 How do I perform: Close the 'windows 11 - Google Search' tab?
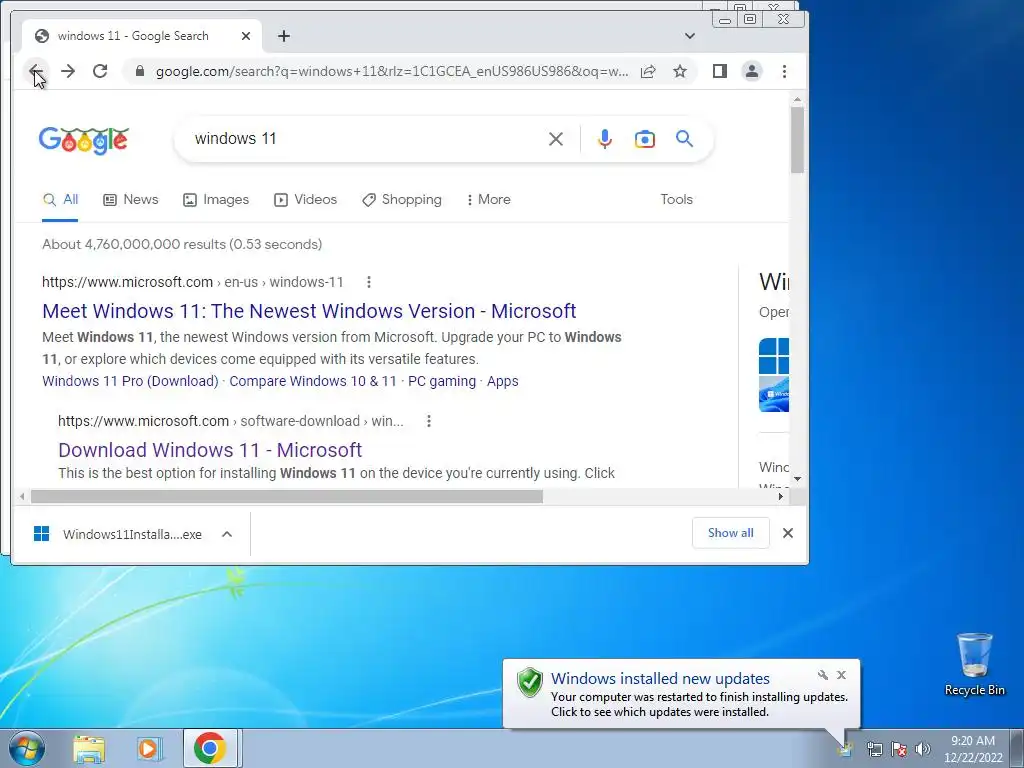click(x=246, y=36)
